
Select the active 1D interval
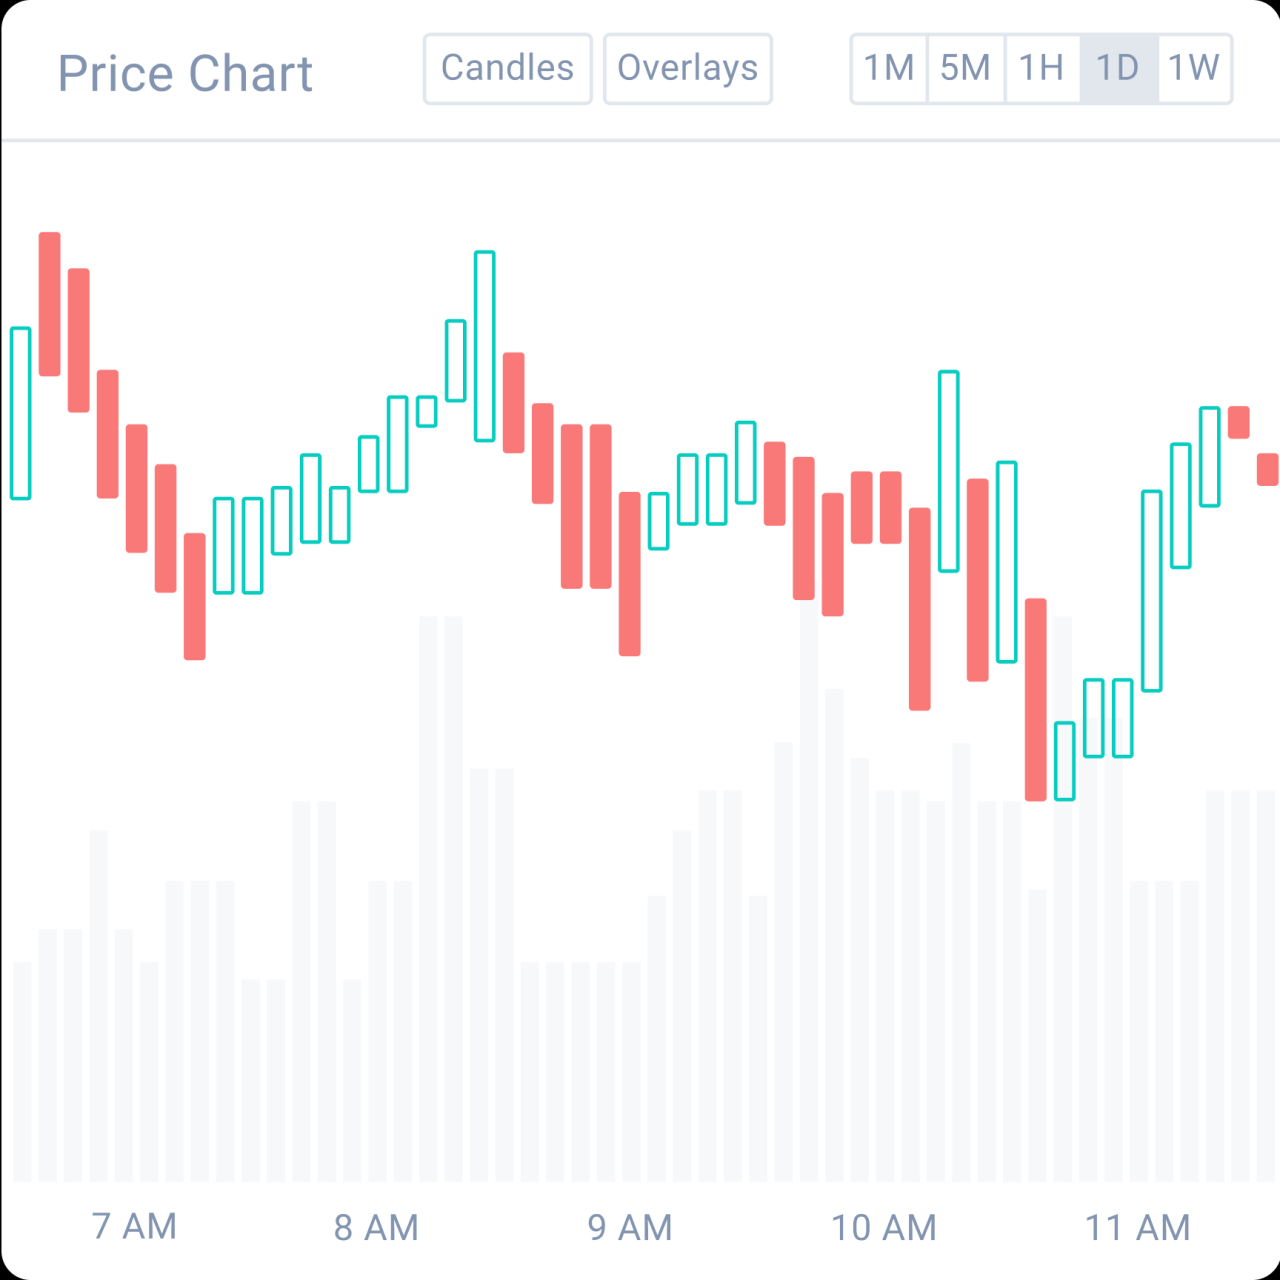tap(1116, 68)
